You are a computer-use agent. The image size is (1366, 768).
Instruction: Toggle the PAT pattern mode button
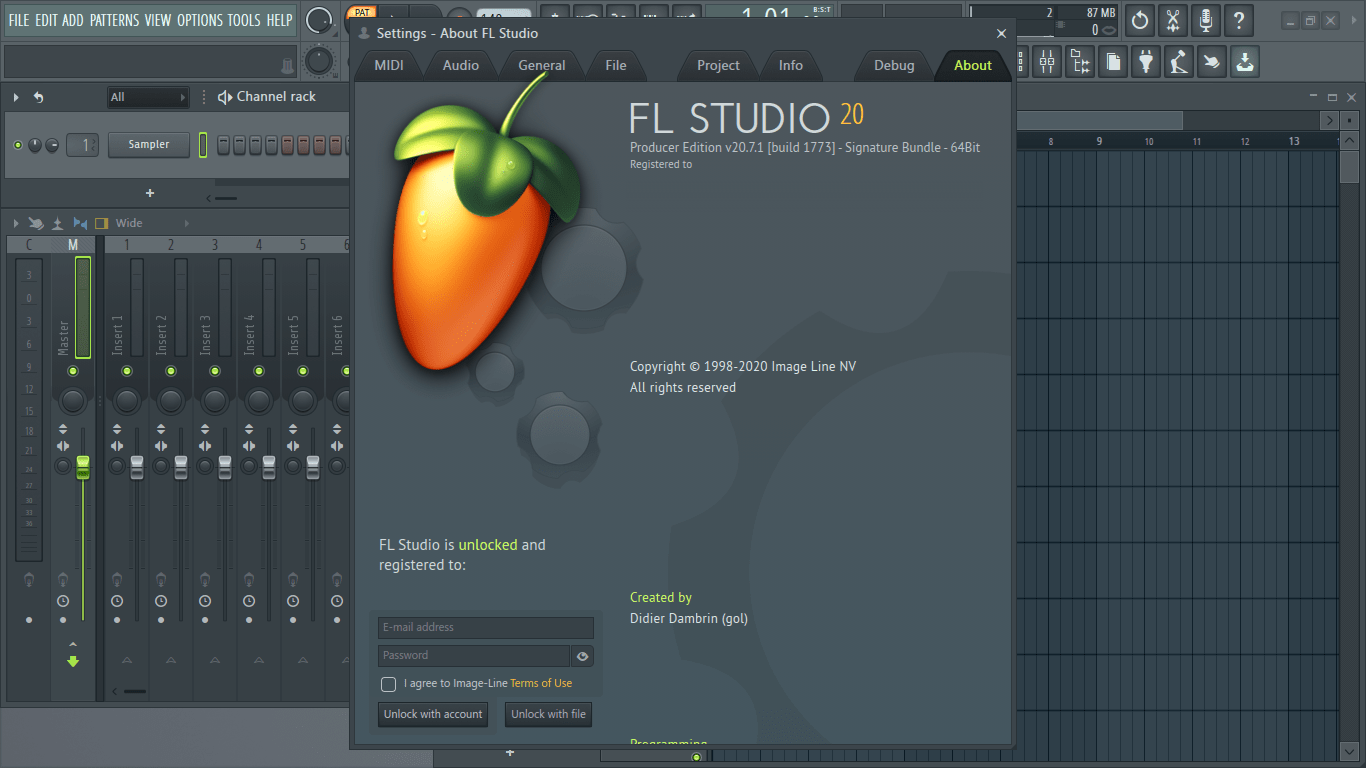[361, 12]
